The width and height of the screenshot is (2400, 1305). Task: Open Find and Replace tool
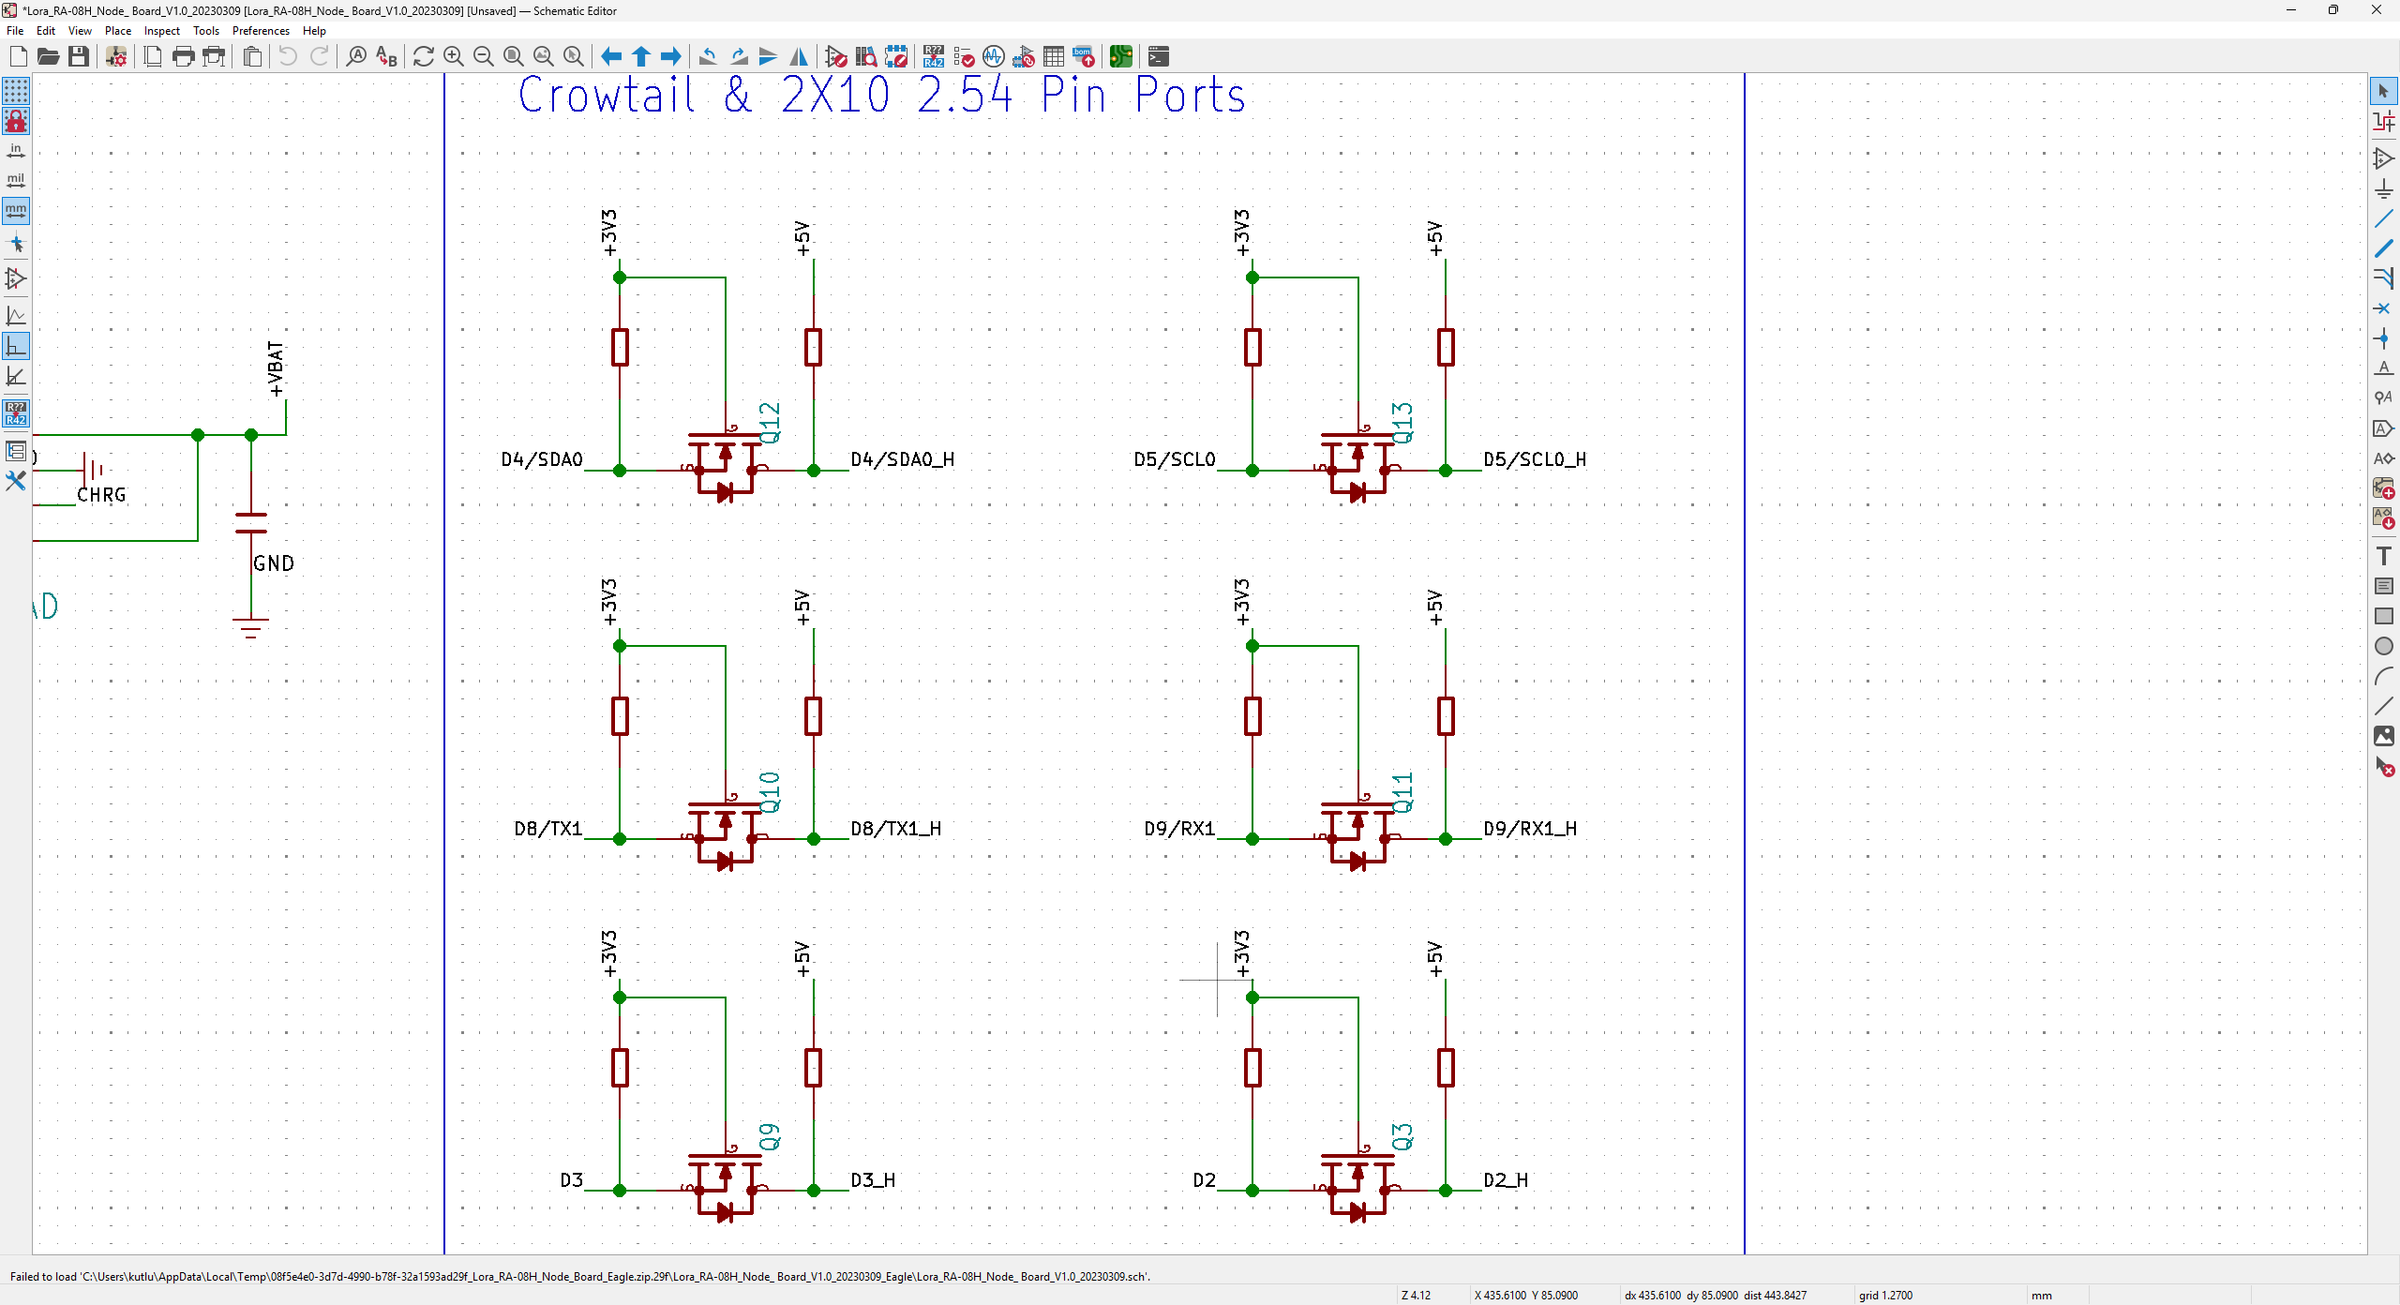point(386,57)
